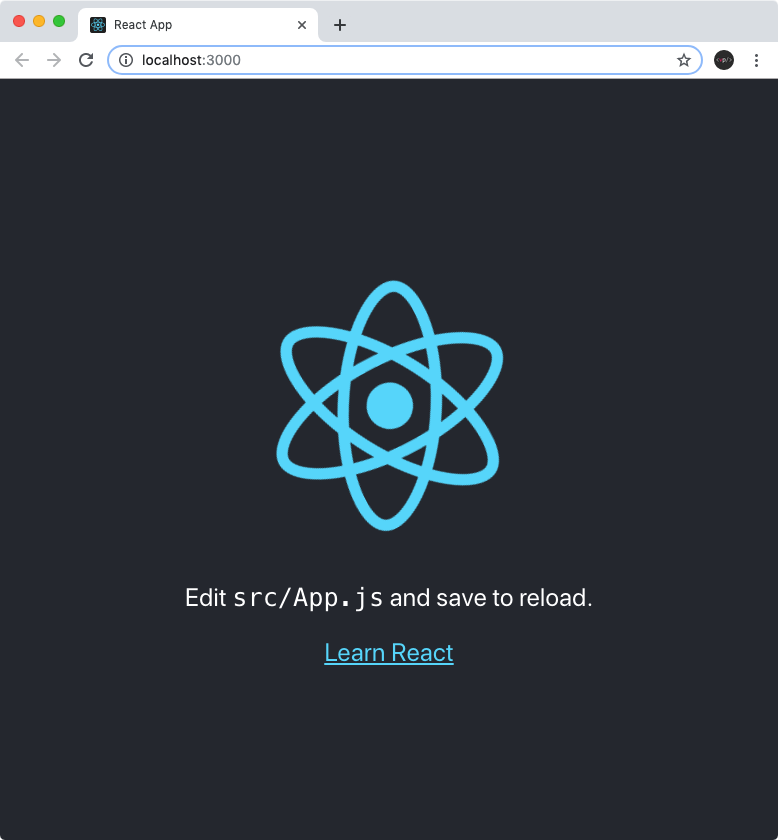Click the forward navigation arrow
This screenshot has height=840, width=778.
click(54, 60)
